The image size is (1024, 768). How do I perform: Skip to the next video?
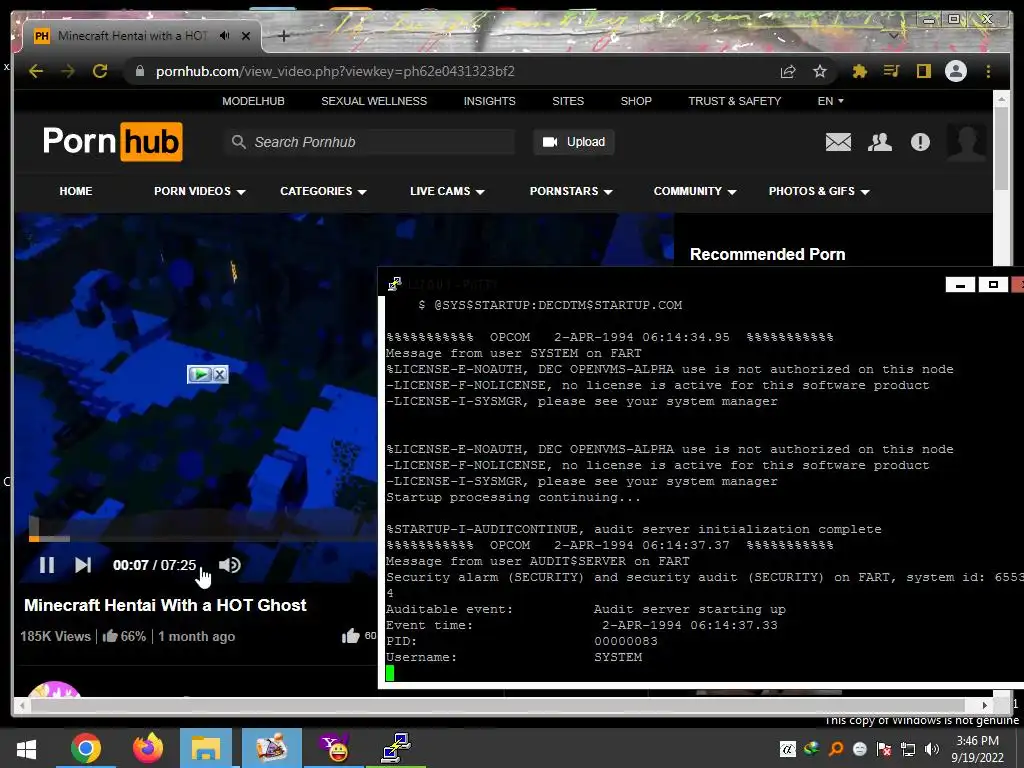pyautogui.click(x=83, y=565)
